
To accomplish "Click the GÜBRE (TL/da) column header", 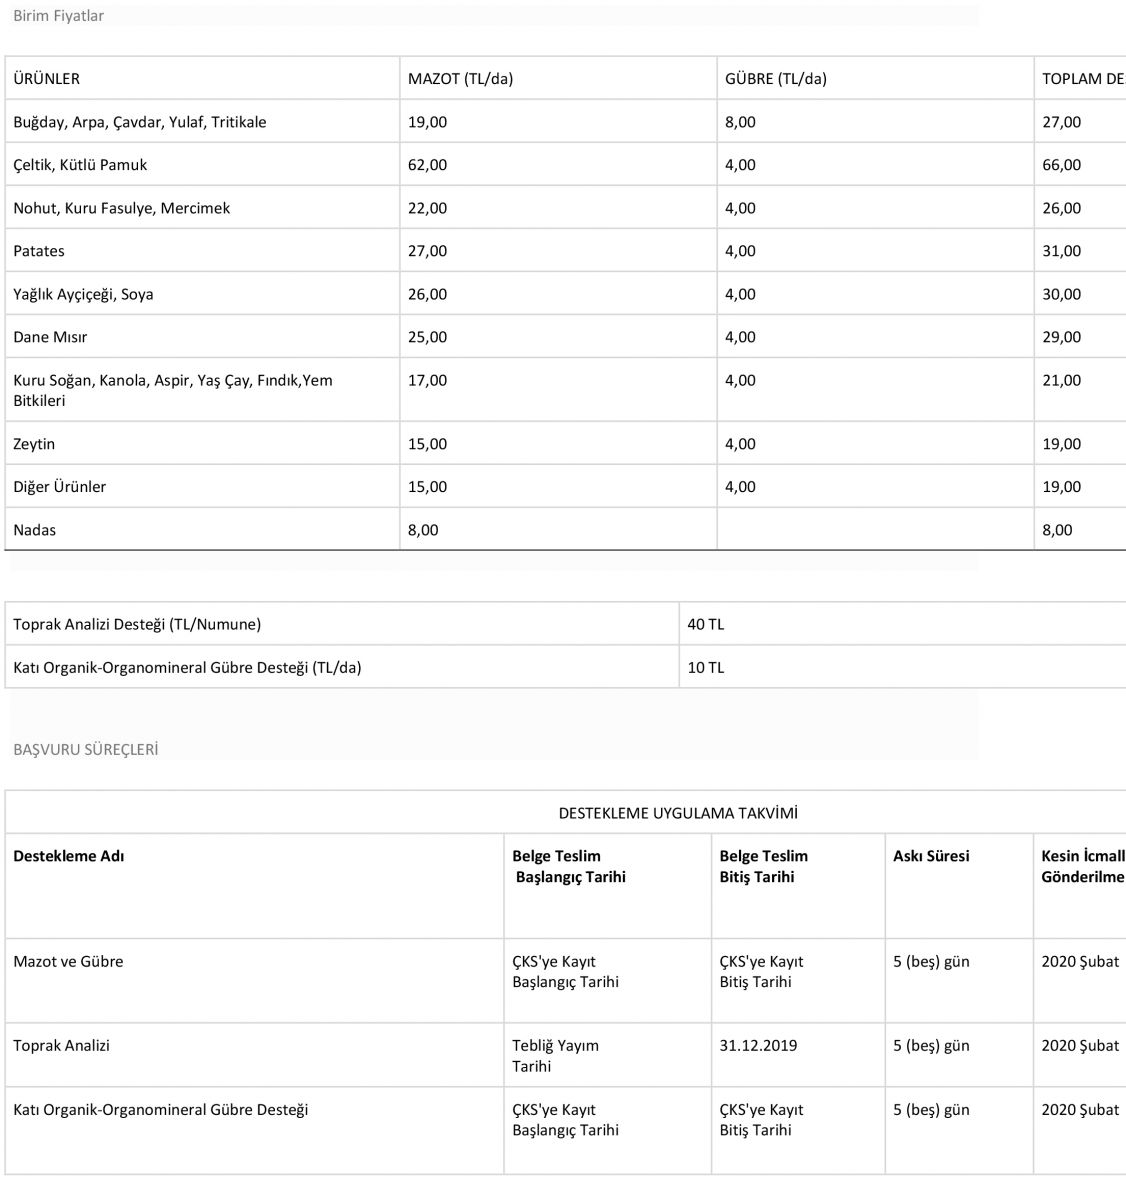I will (775, 79).
